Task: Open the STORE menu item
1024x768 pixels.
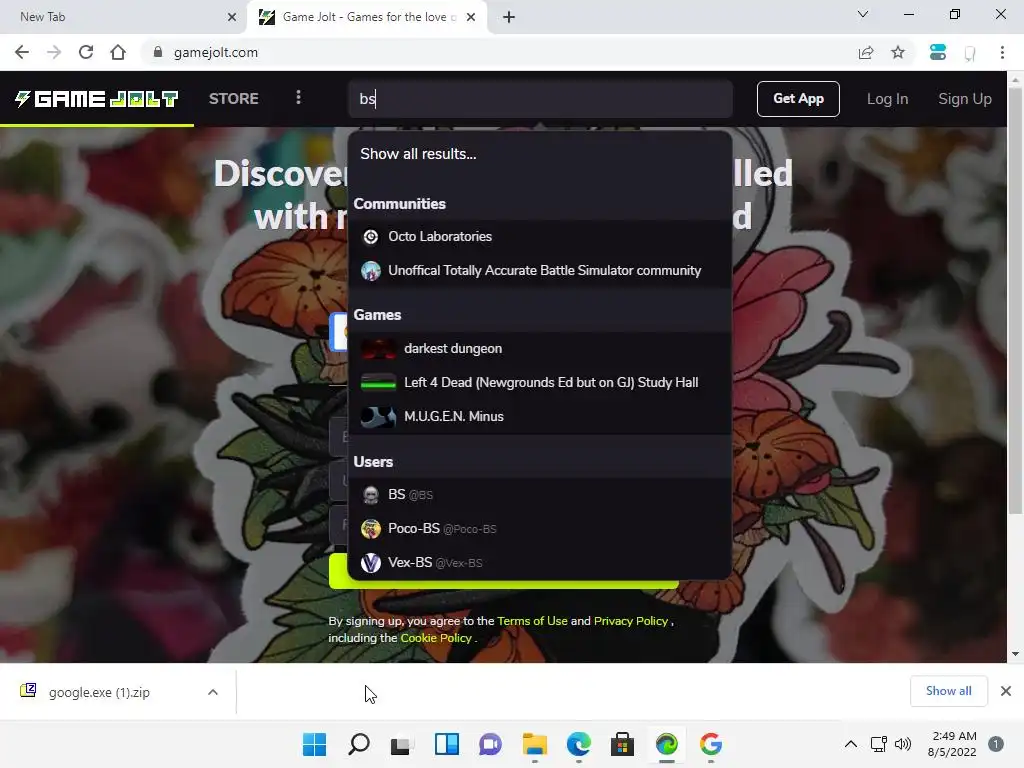Action: tap(234, 99)
